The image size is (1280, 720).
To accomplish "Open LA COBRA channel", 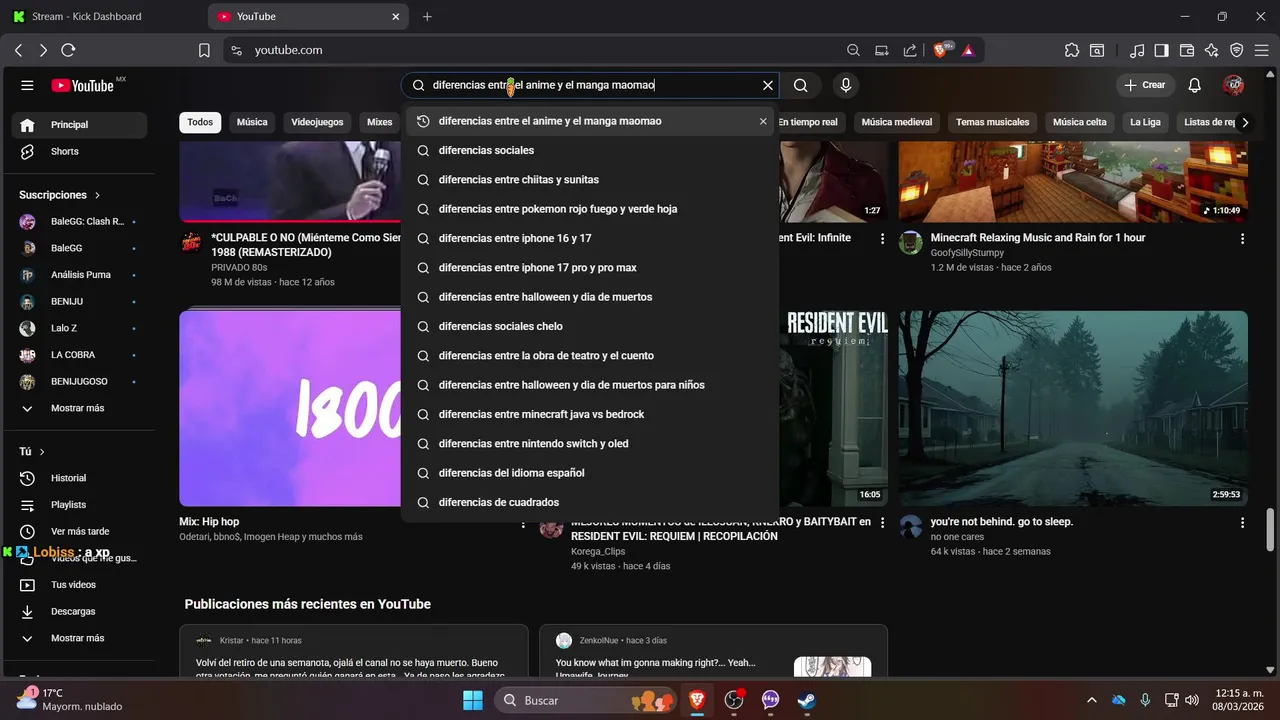I will click(x=79, y=355).
